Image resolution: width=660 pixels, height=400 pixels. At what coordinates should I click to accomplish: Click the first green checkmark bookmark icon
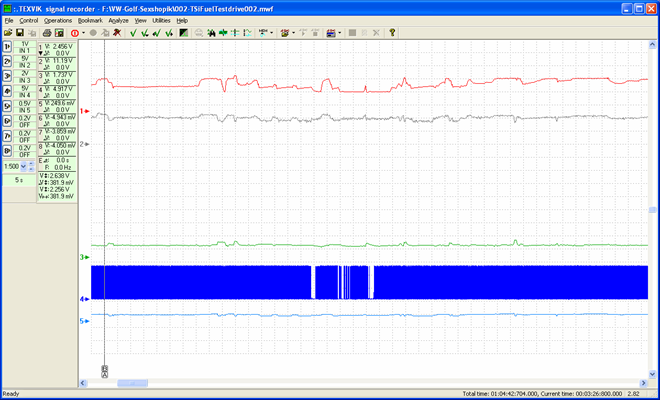point(133,33)
